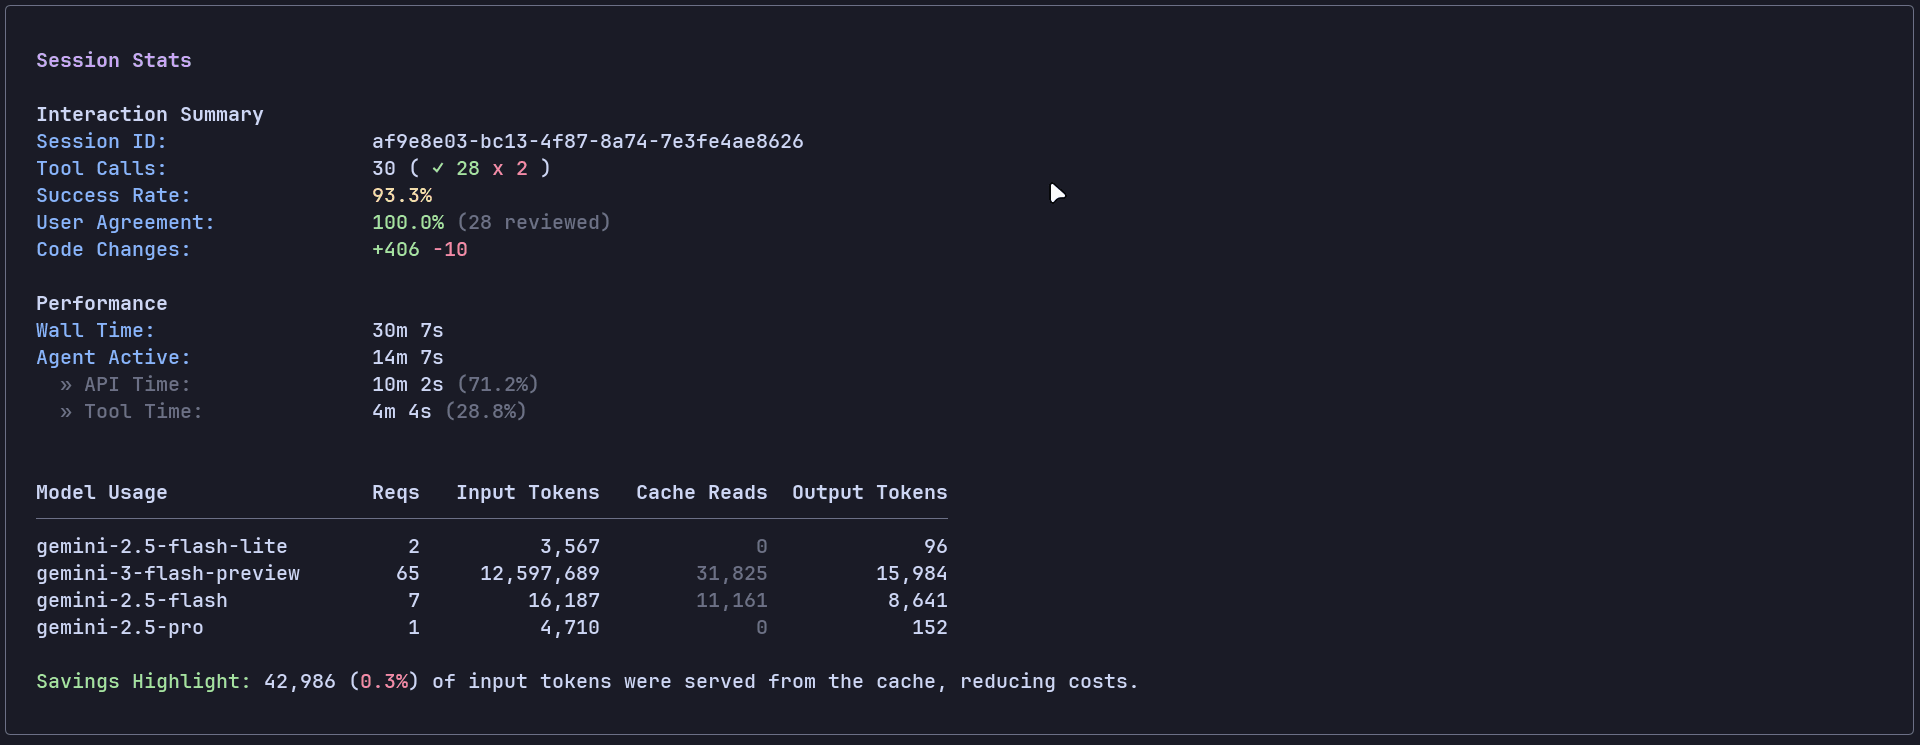Click the Tool Time label

(143, 411)
